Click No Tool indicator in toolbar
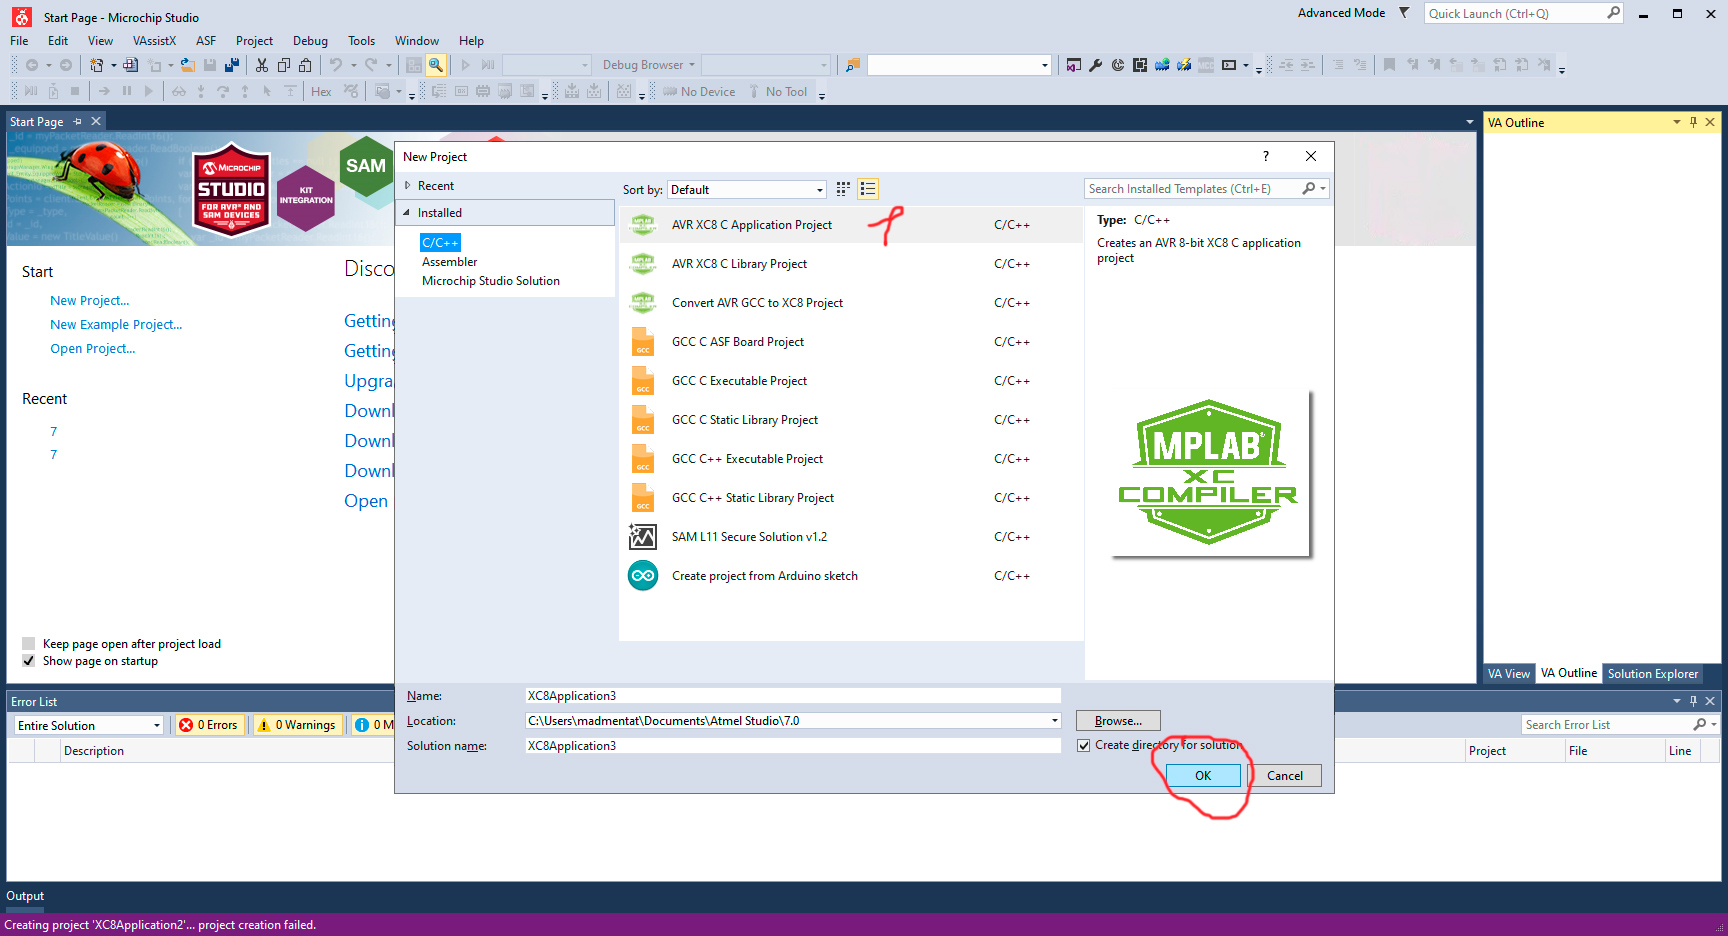 (777, 92)
